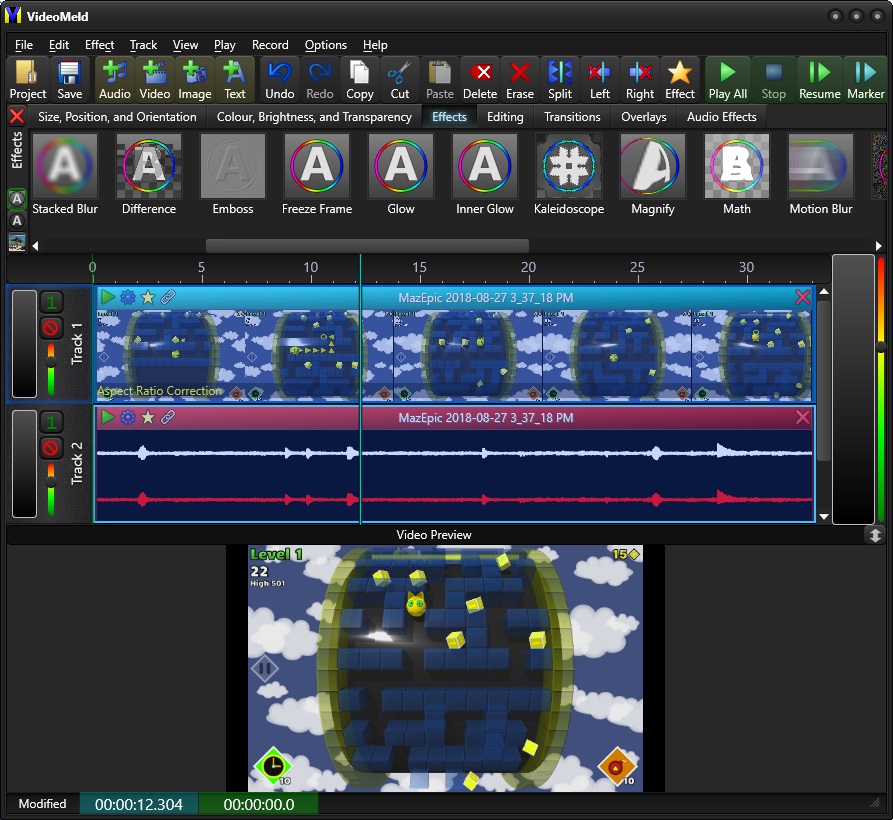
Task: Open the Play menu
Action: tap(224, 45)
